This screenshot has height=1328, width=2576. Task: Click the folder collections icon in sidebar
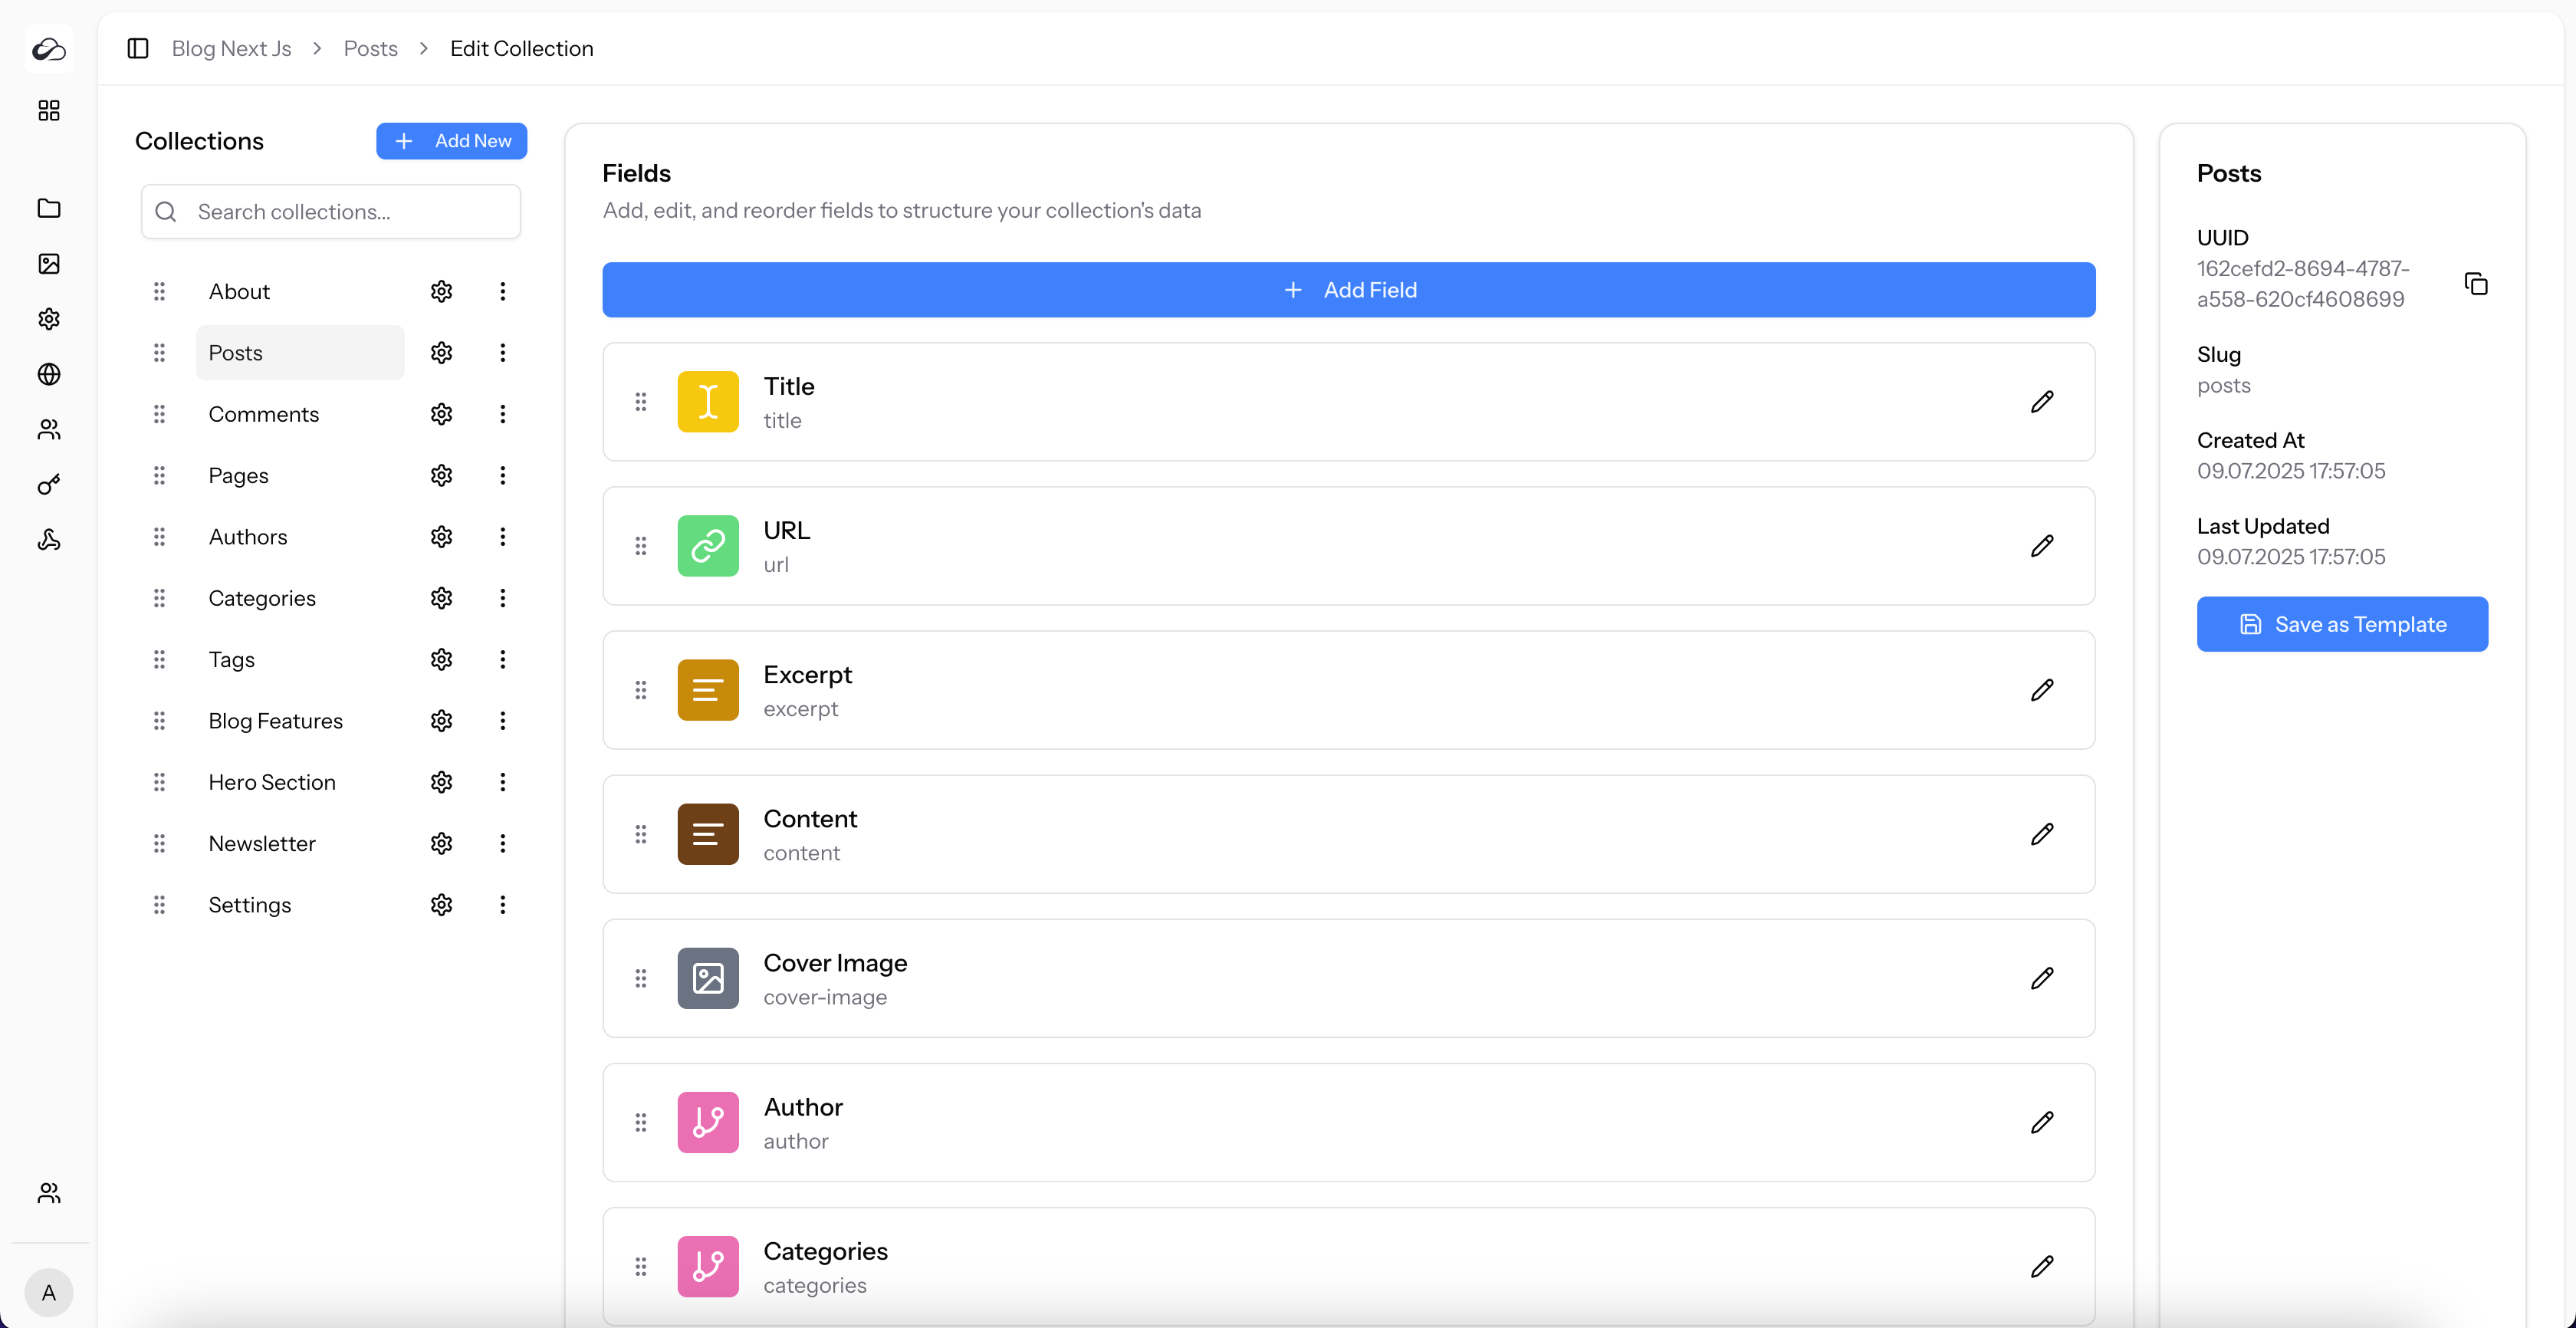pyautogui.click(x=48, y=208)
